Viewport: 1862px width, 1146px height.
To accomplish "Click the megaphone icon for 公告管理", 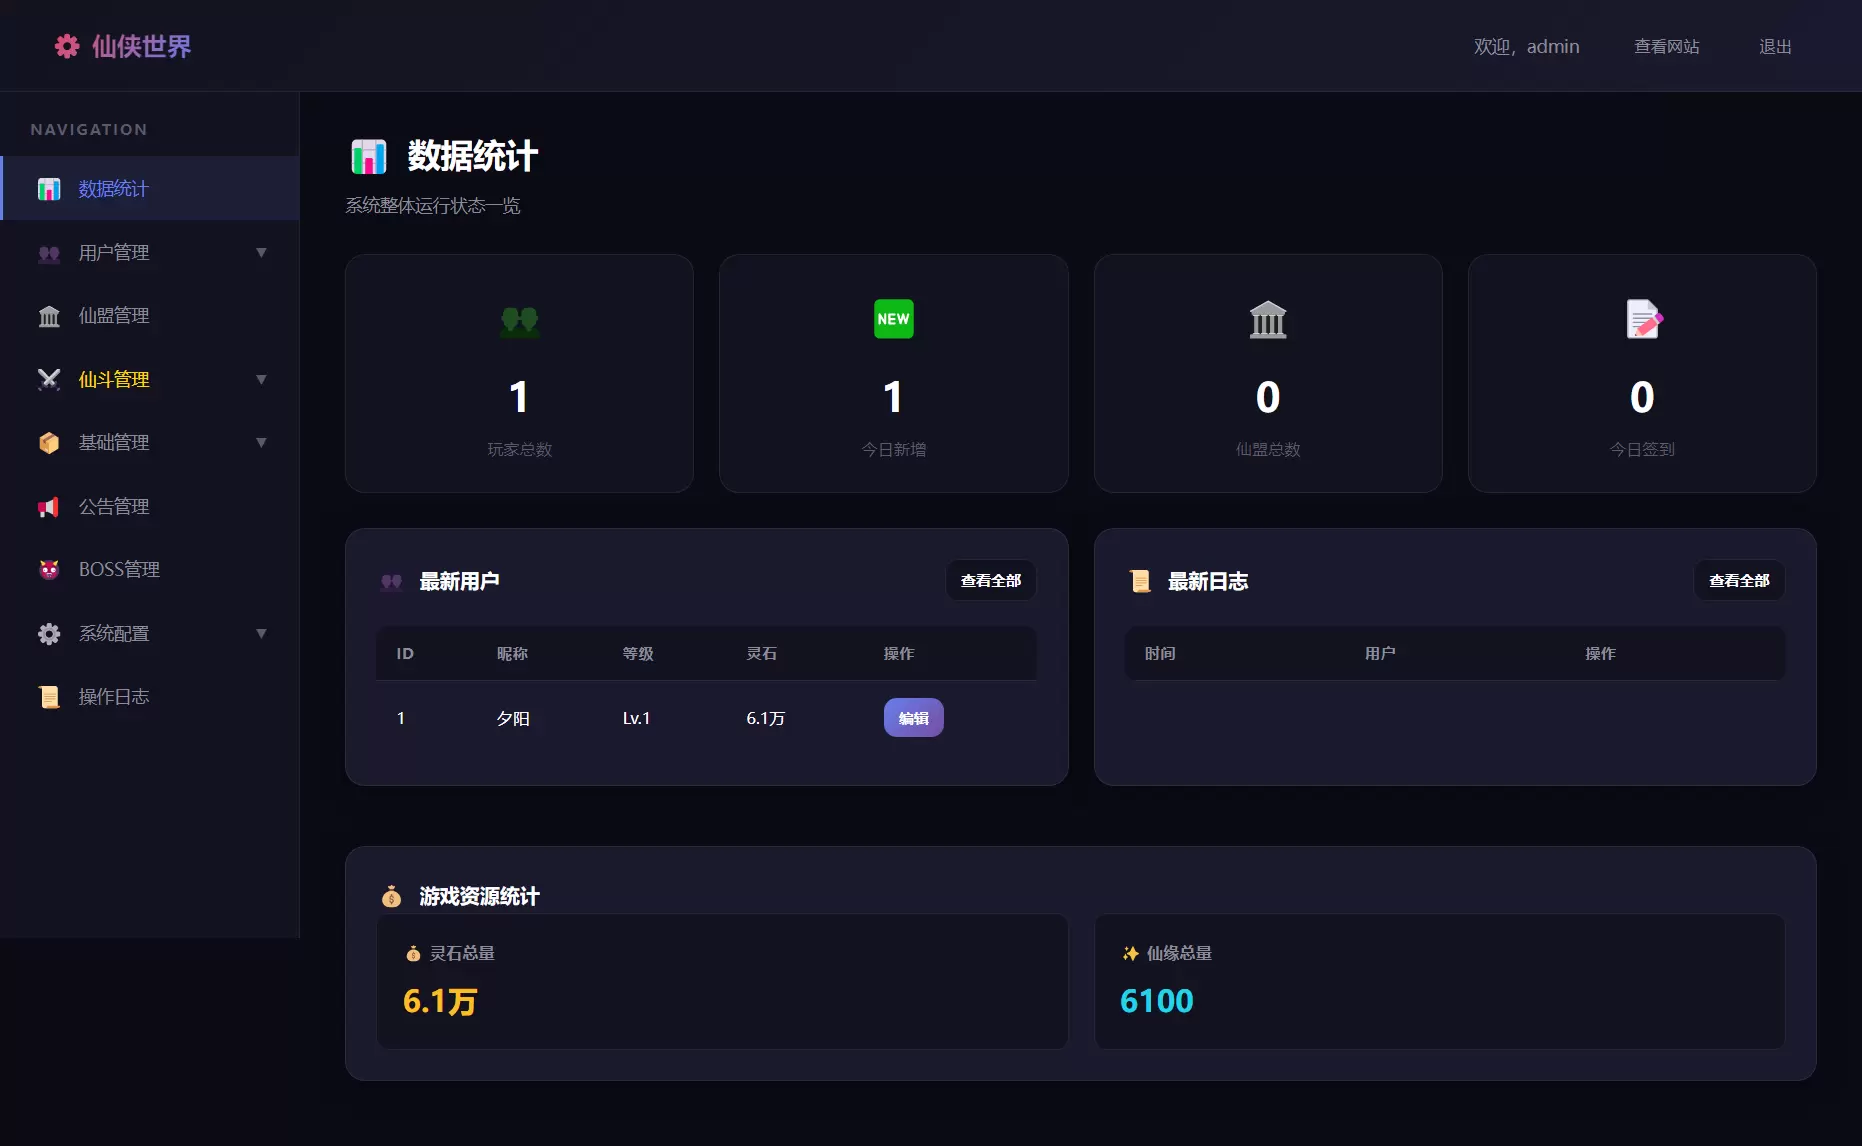I will (x=49, y=507).
